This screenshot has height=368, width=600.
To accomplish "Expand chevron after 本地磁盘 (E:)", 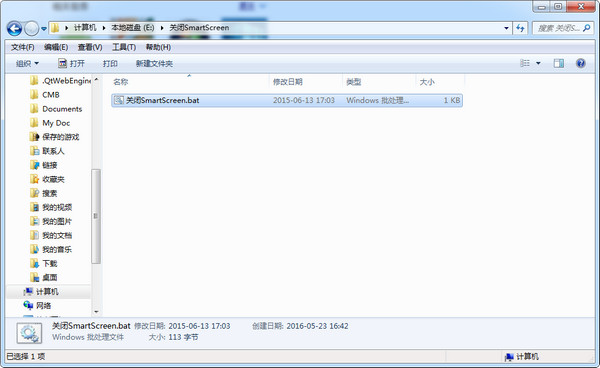I will pyautogui.click(x=162, y=28).
